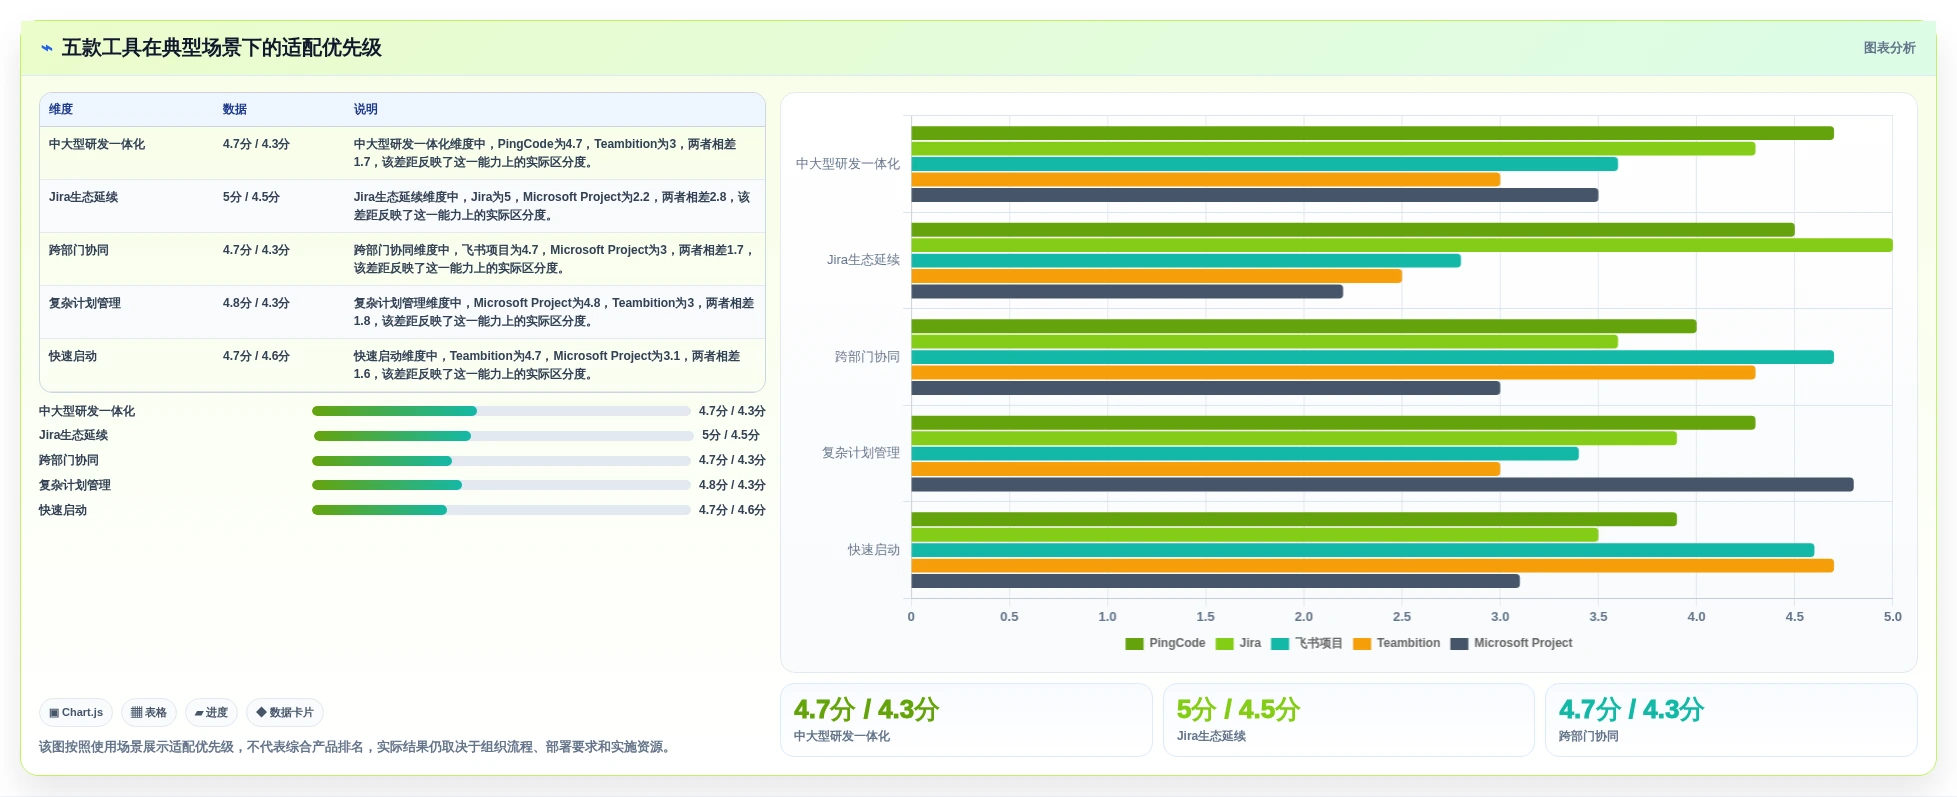1957x797 pixels.
Task: Select table cell 复杂计划管理
Action: pos(84,303)
